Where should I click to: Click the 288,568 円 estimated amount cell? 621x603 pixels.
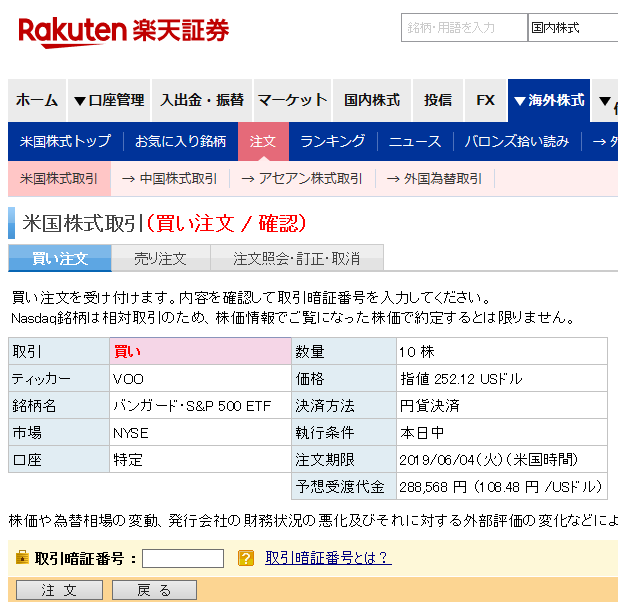point(502,487)
